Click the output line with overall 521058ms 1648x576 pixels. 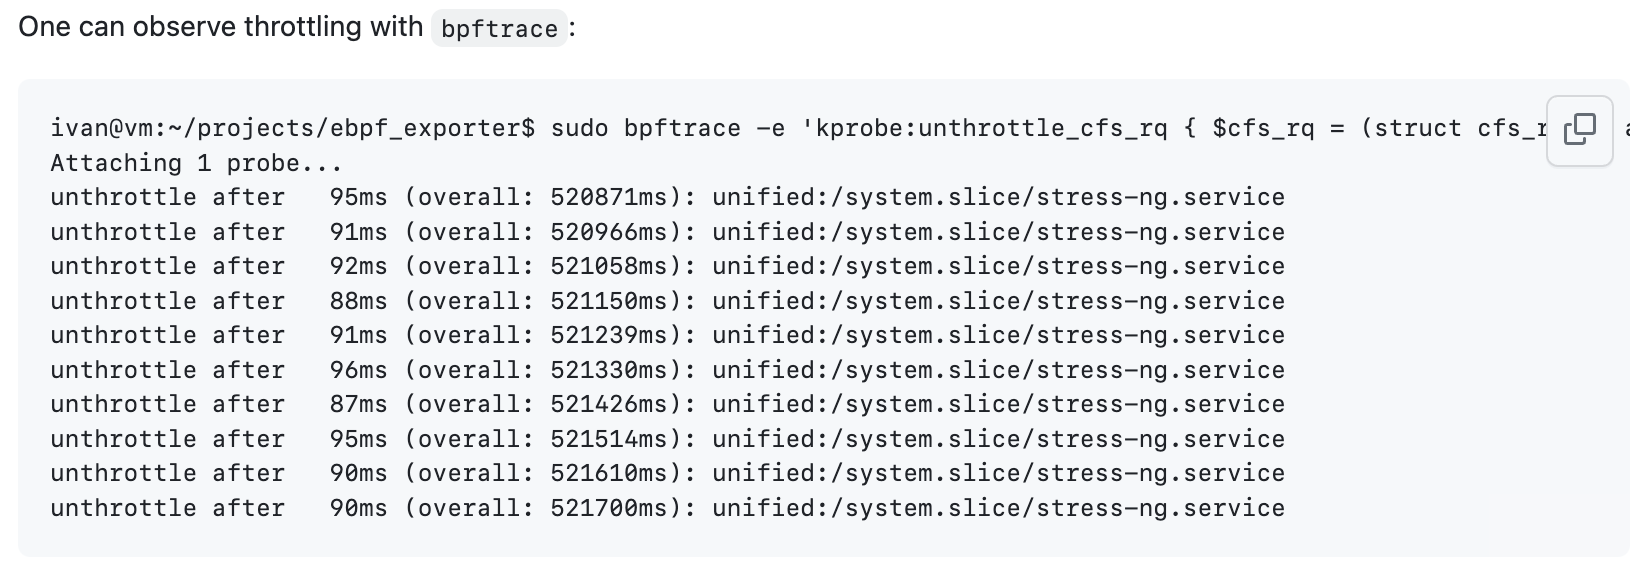pyautogui.click(x=668, y=266)
